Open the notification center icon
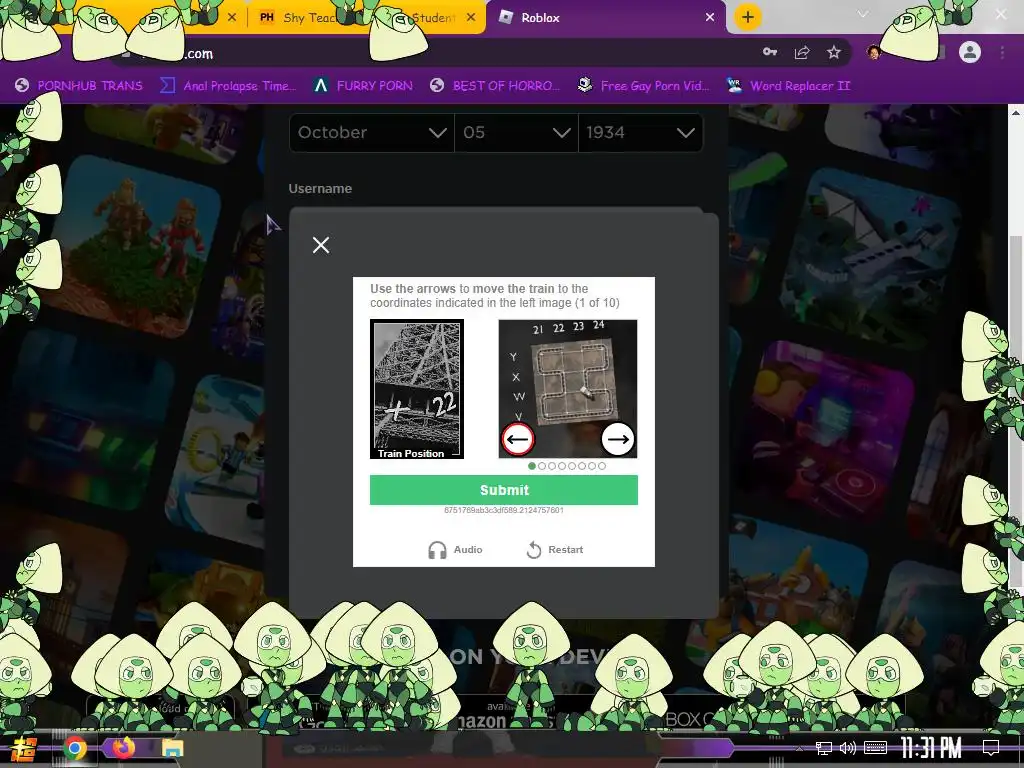1024x768 pixels. [x=991, y=748]
